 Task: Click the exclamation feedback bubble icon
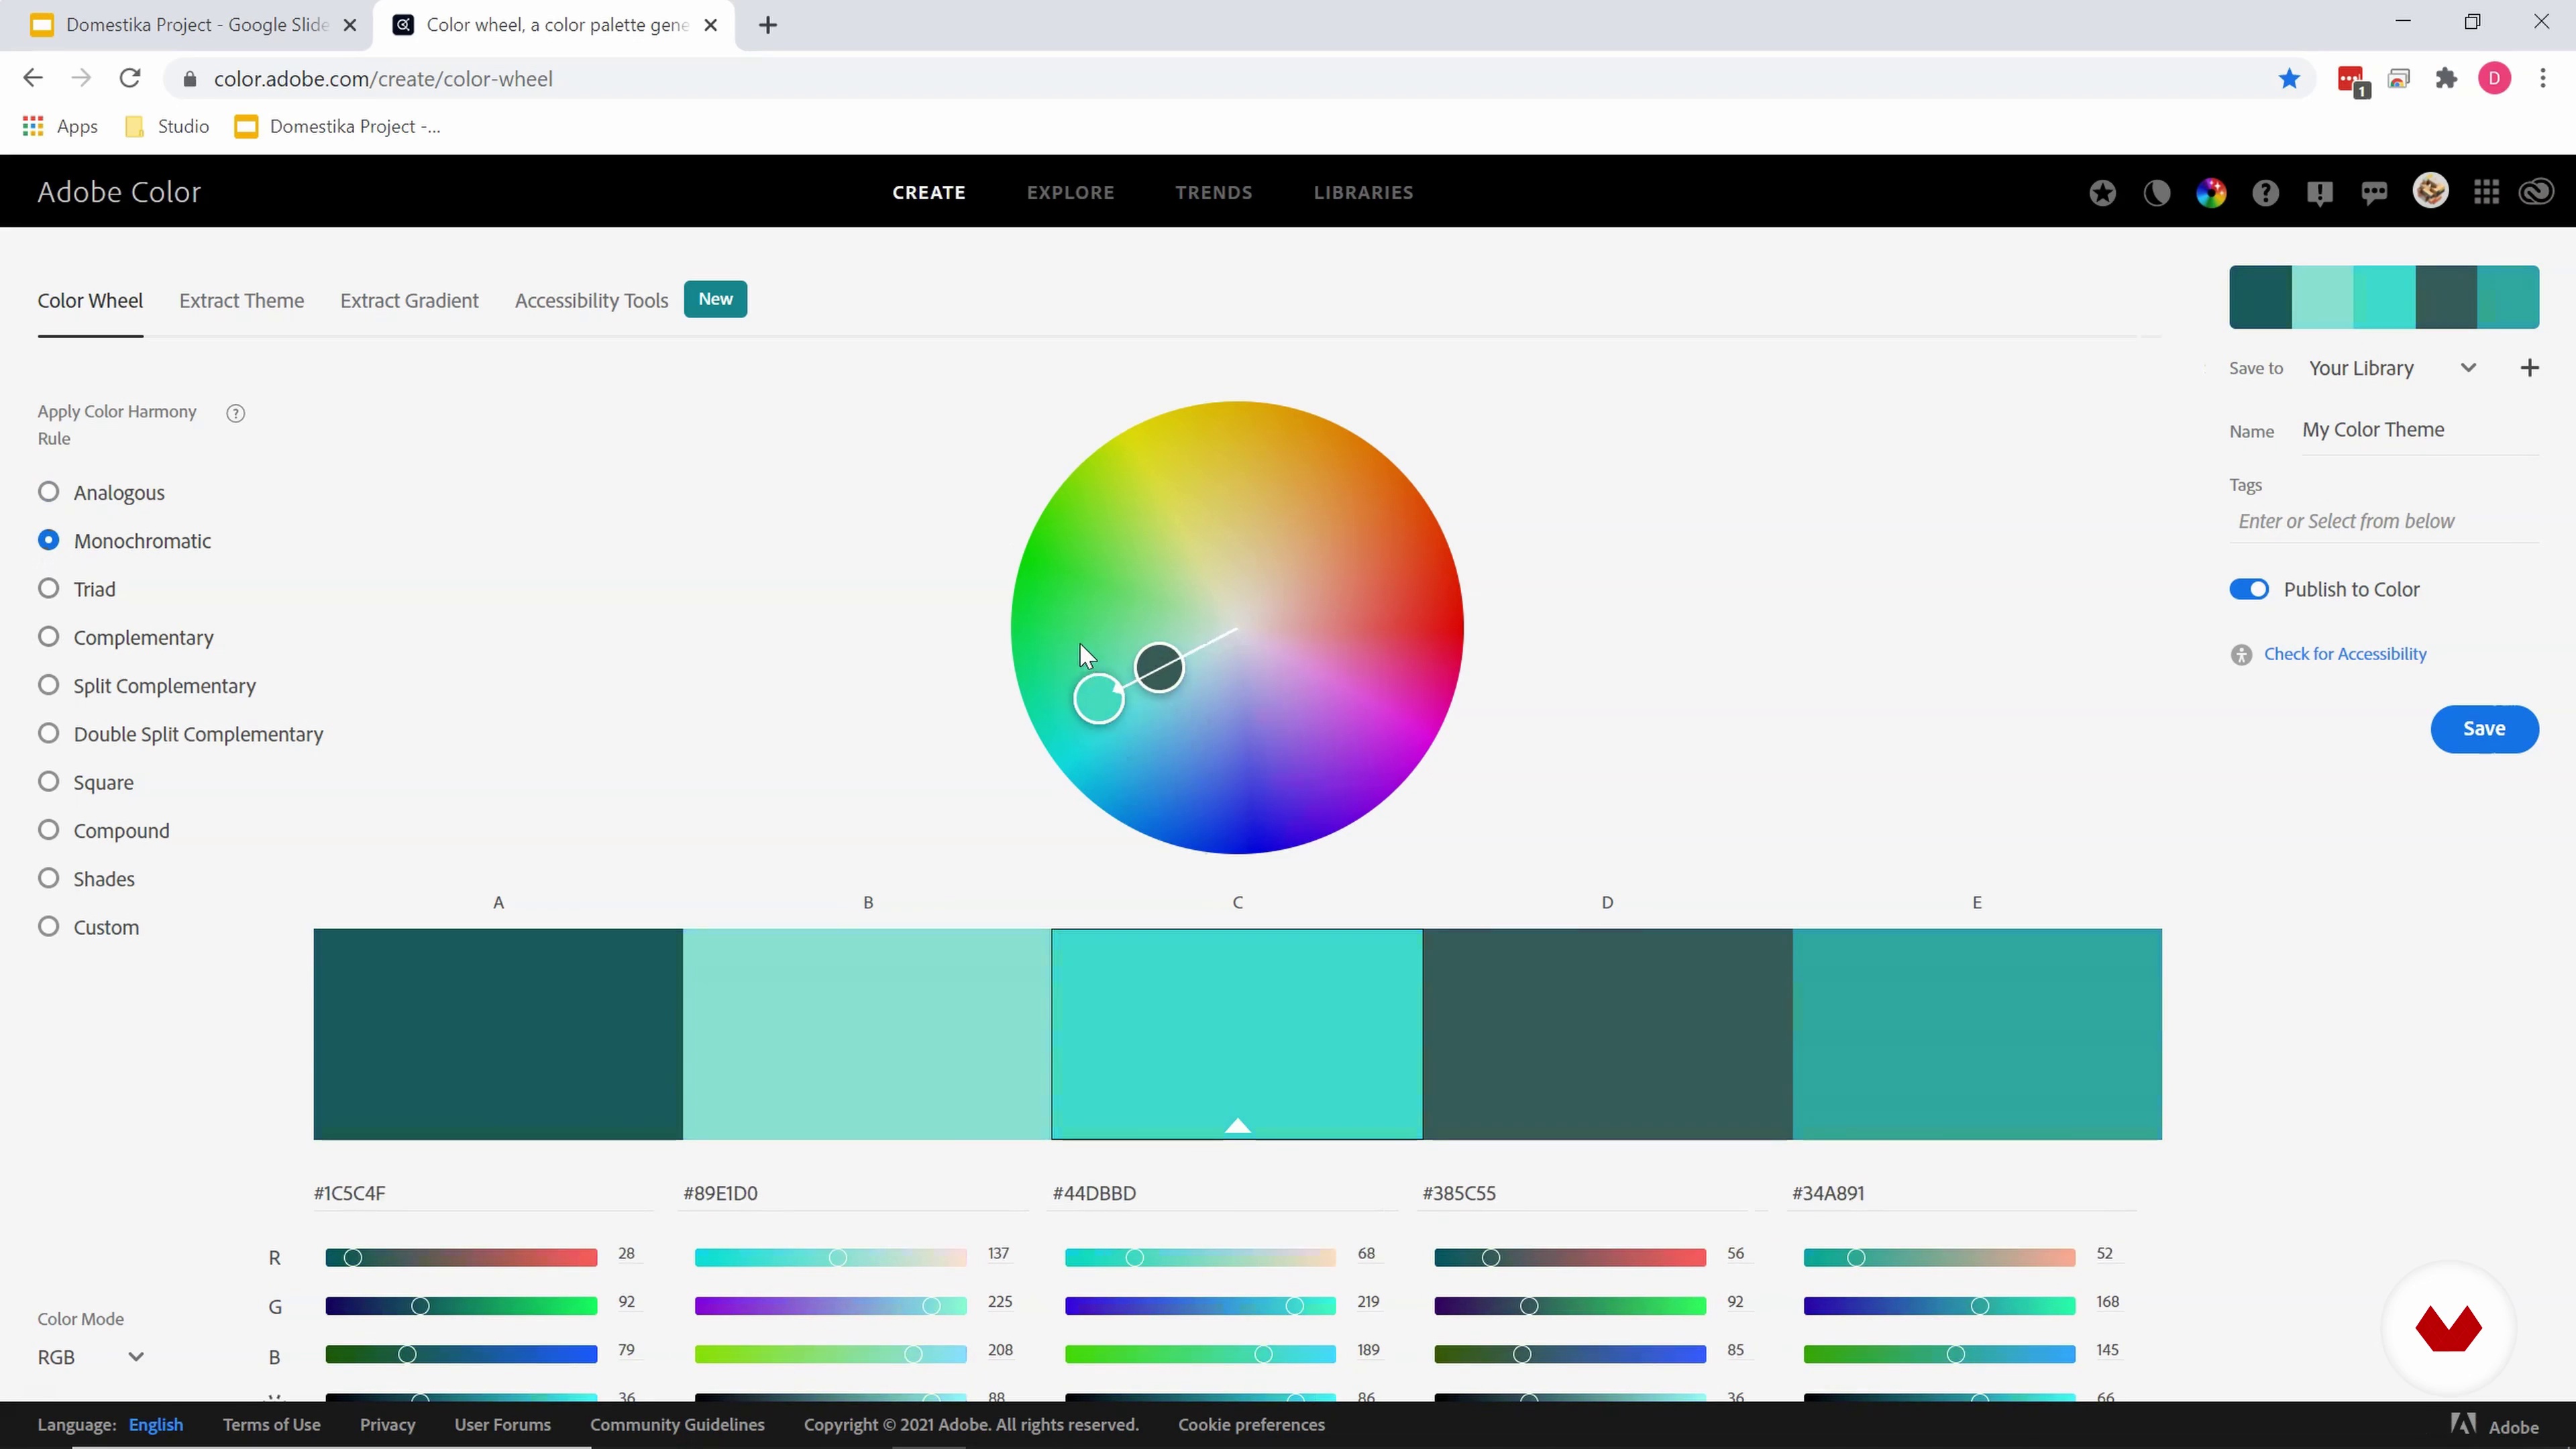2320,193
